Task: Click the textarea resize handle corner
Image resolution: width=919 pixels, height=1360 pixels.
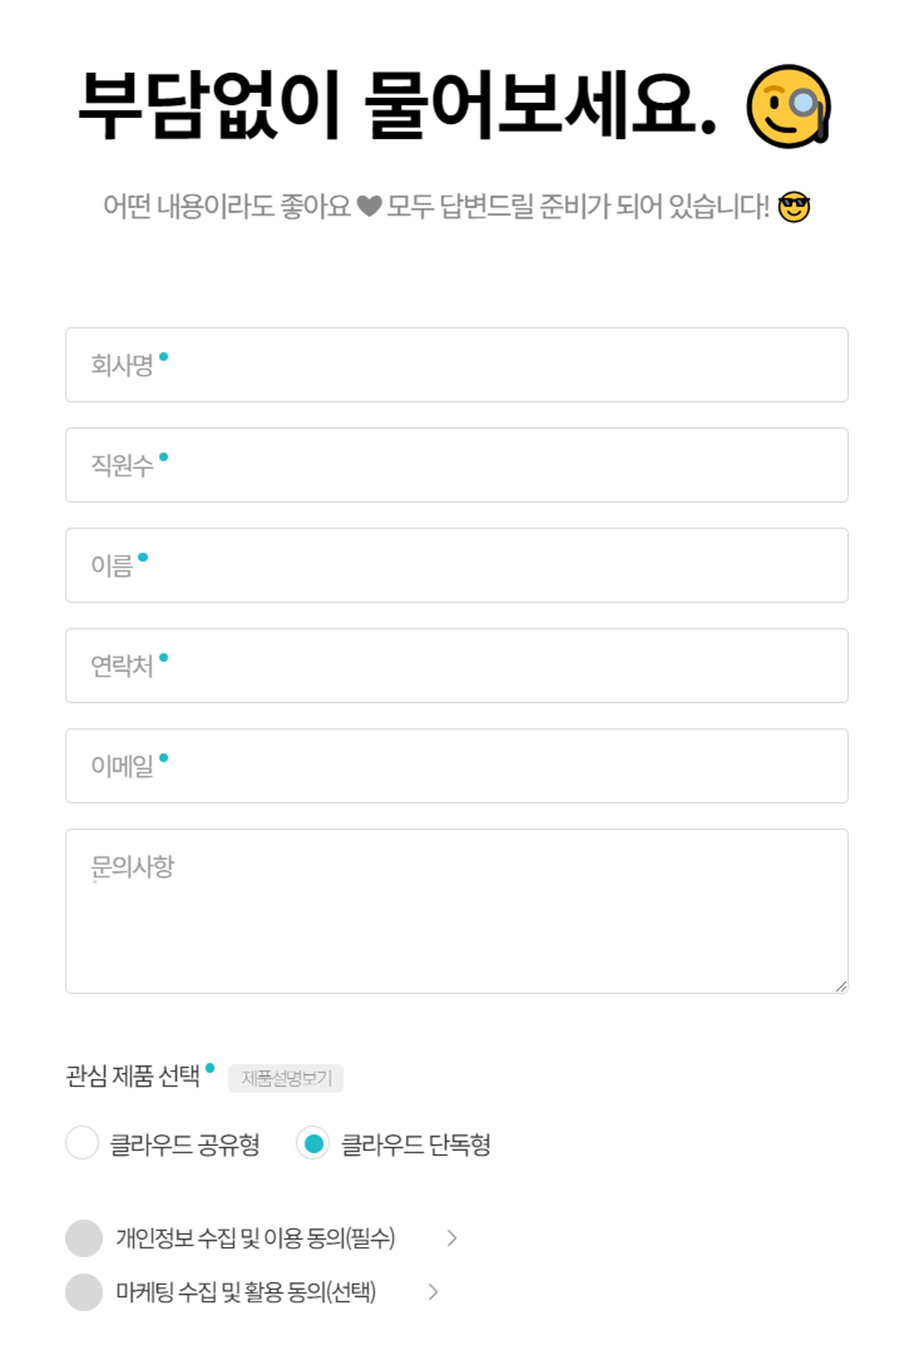Action: coord(841,986)
